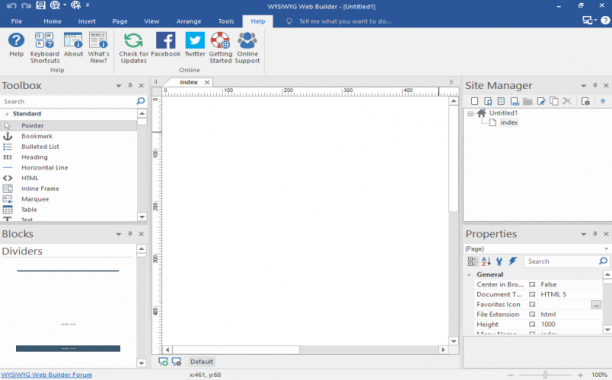Click the copy page icon in Site Manager
The image size is (612, 380).
[x=554, y=101]
